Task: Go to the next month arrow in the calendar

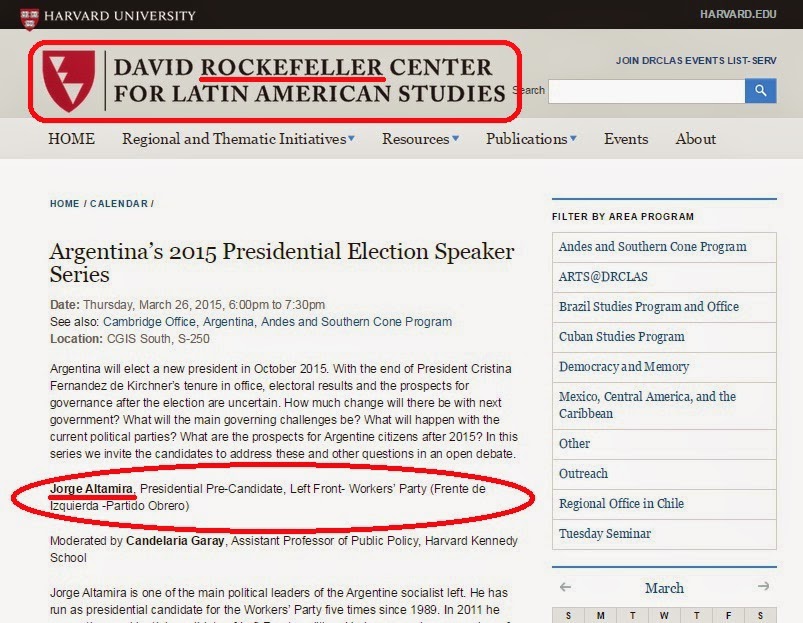Action: click(x=763, y=586)
